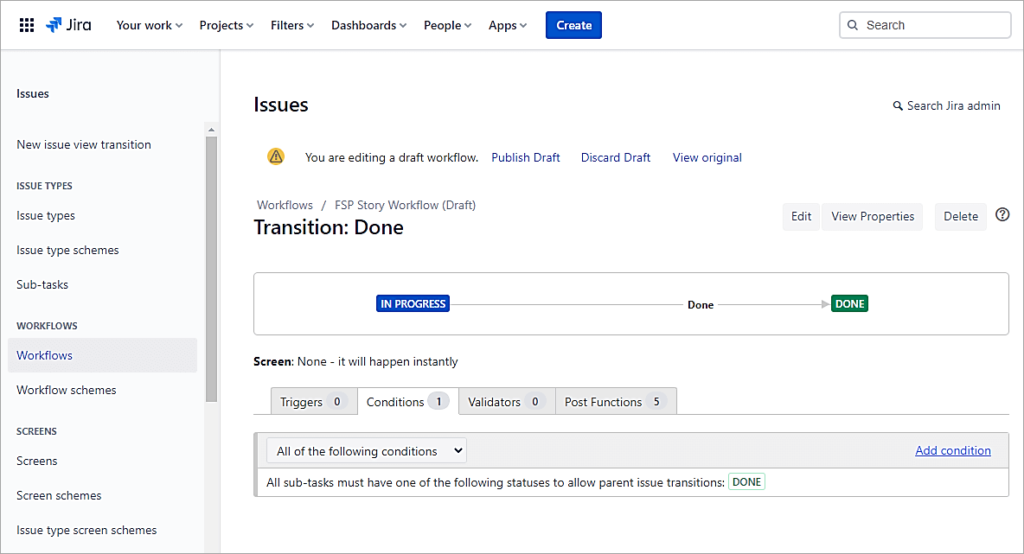Image resolution: width=1024 pixels, height=554 pixels.
Task: Expand the Filters menu
Action: 292,25
